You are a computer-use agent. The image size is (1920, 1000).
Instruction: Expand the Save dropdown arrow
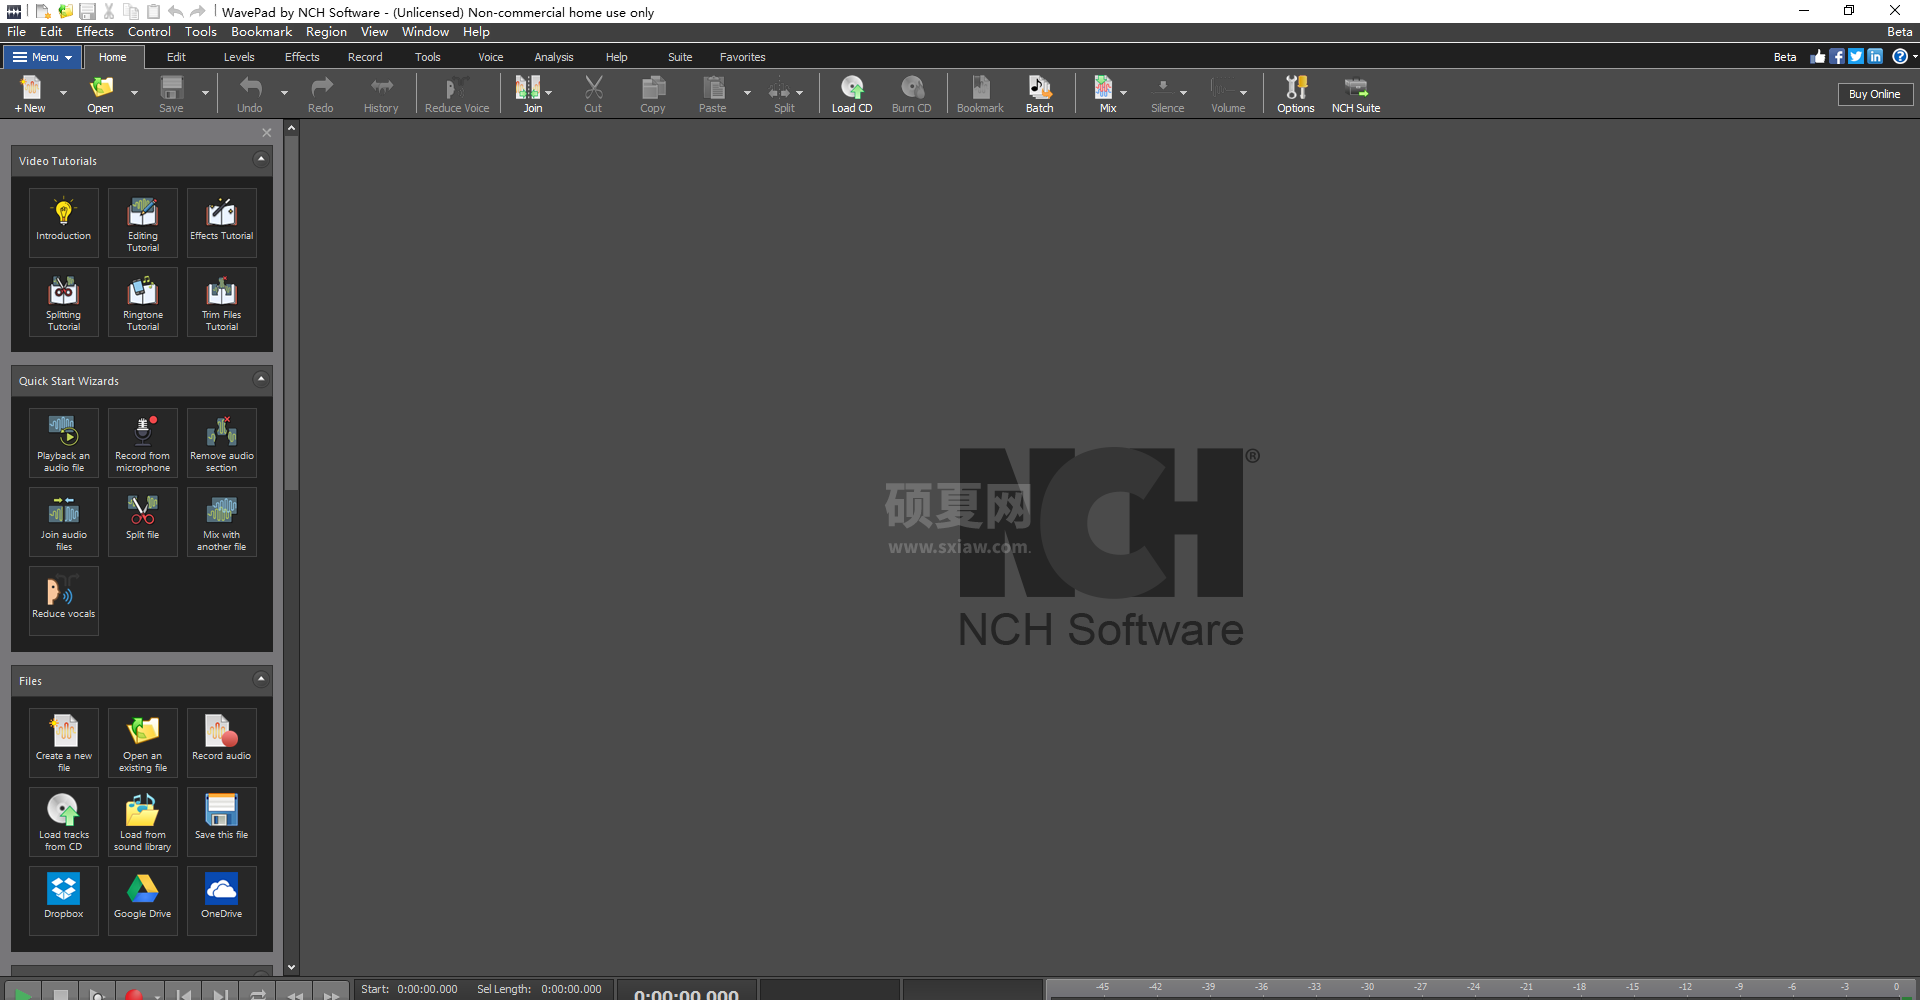click(x=205, y=93)
